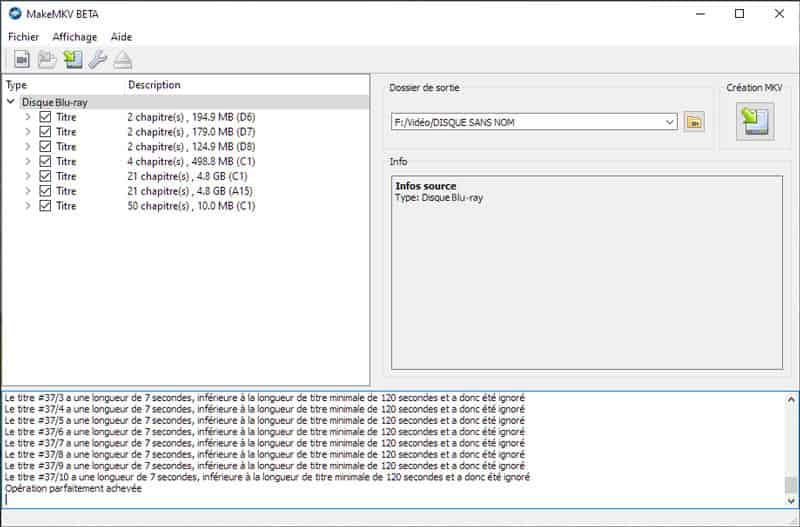The image size is (800, 527).
Task: Expand the title row with 498.8 MB (C1)
Action: point(28,161)
